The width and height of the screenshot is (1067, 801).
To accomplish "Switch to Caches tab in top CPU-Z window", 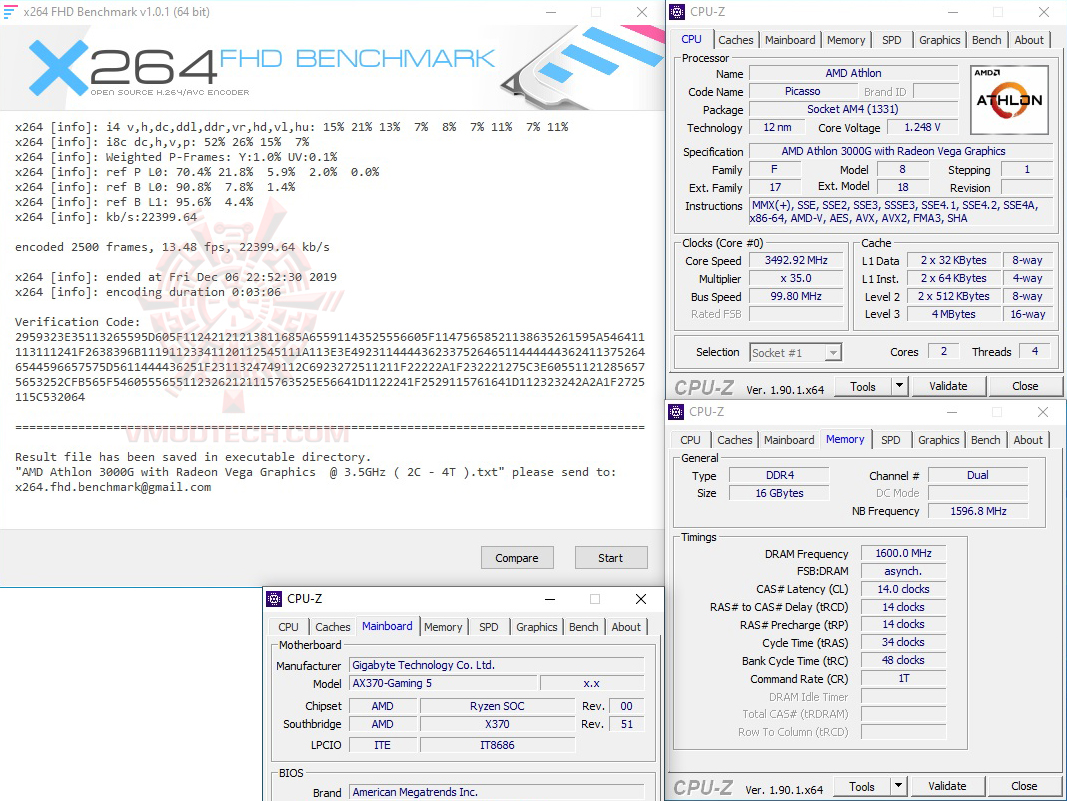I will point(736,40).
